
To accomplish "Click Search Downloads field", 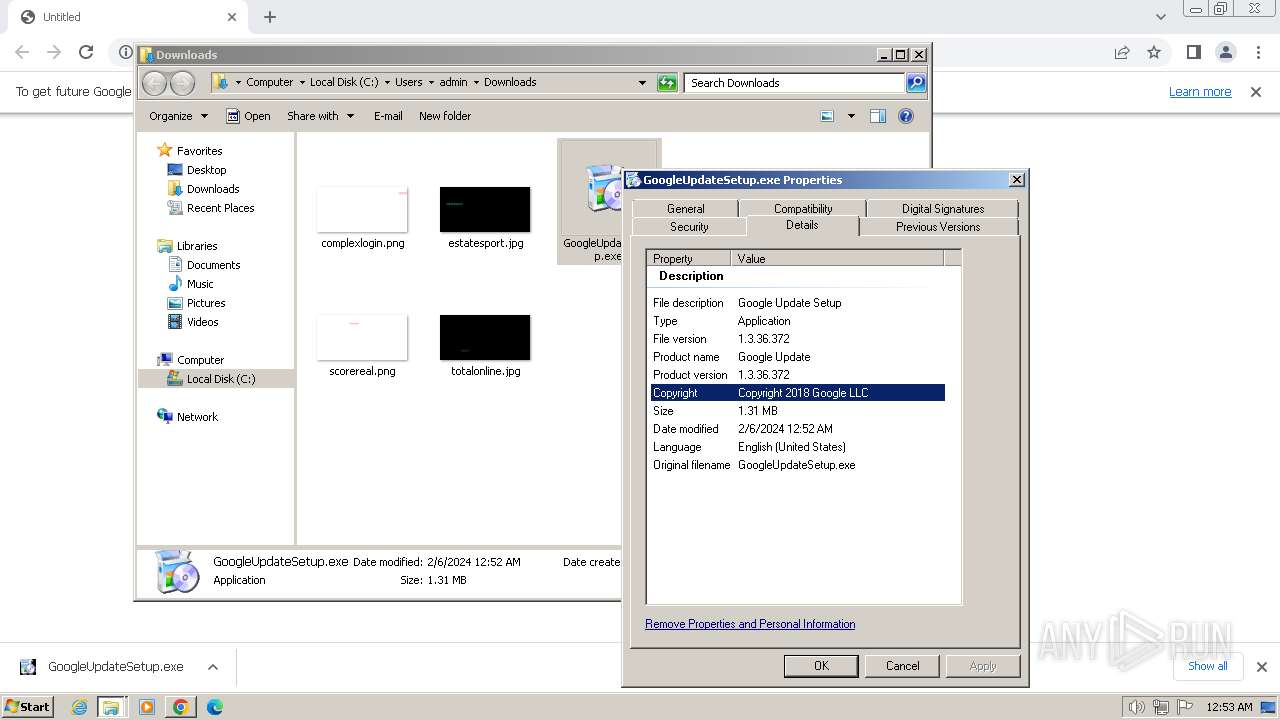I will 794,83.
